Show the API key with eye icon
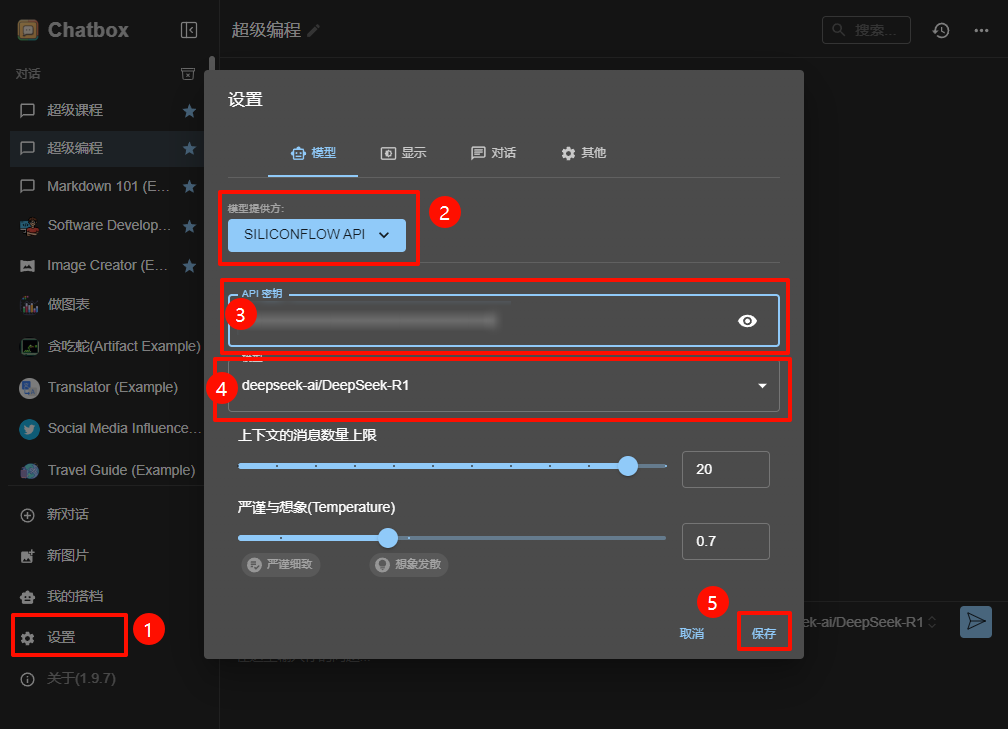Screen dimensions: 1008x729 [747, 321]
